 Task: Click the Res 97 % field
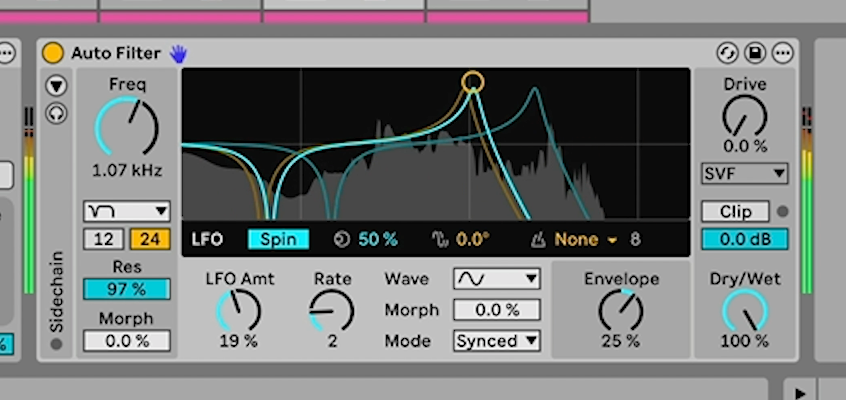tap(127, 289)
